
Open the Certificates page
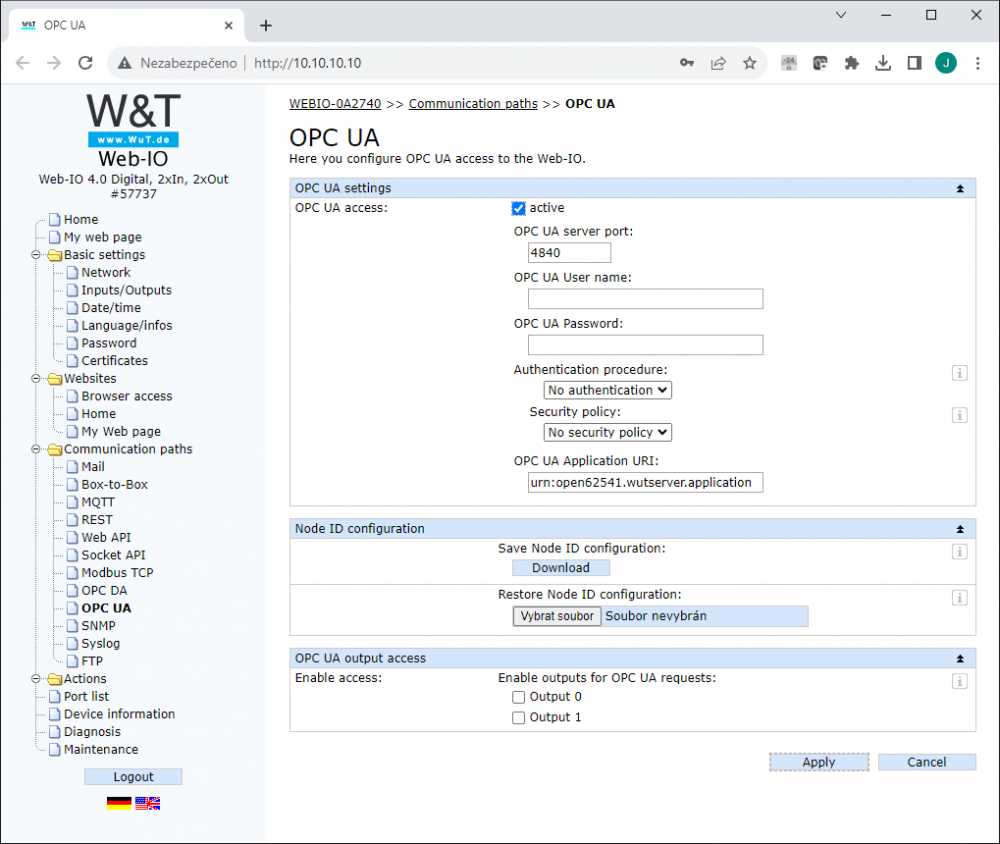[114, 360]
